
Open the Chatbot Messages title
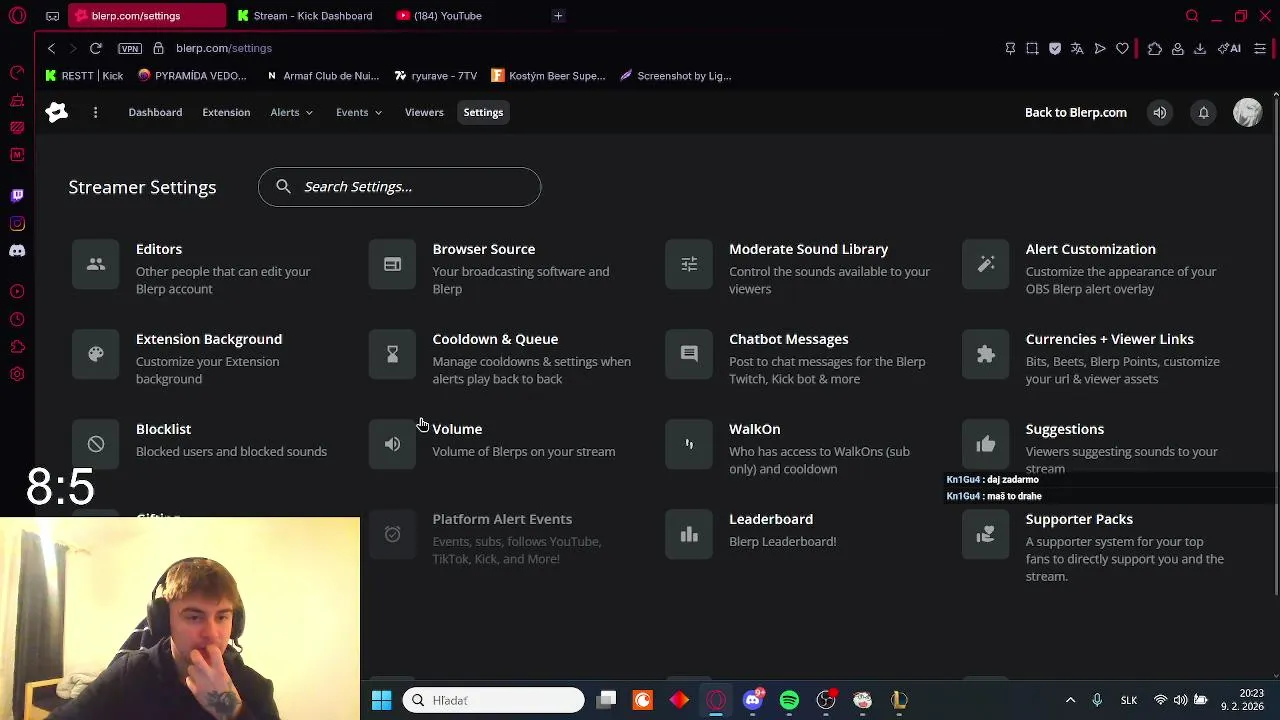point(788,339)
